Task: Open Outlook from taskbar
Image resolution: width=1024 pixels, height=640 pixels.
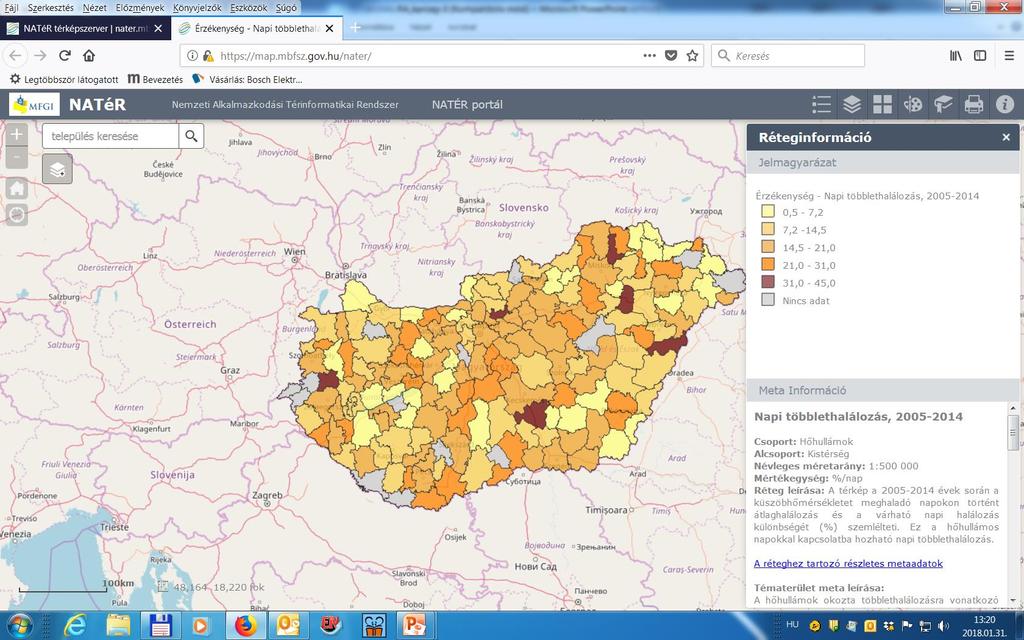Action: pyautogui.click(x=288, y=626)
